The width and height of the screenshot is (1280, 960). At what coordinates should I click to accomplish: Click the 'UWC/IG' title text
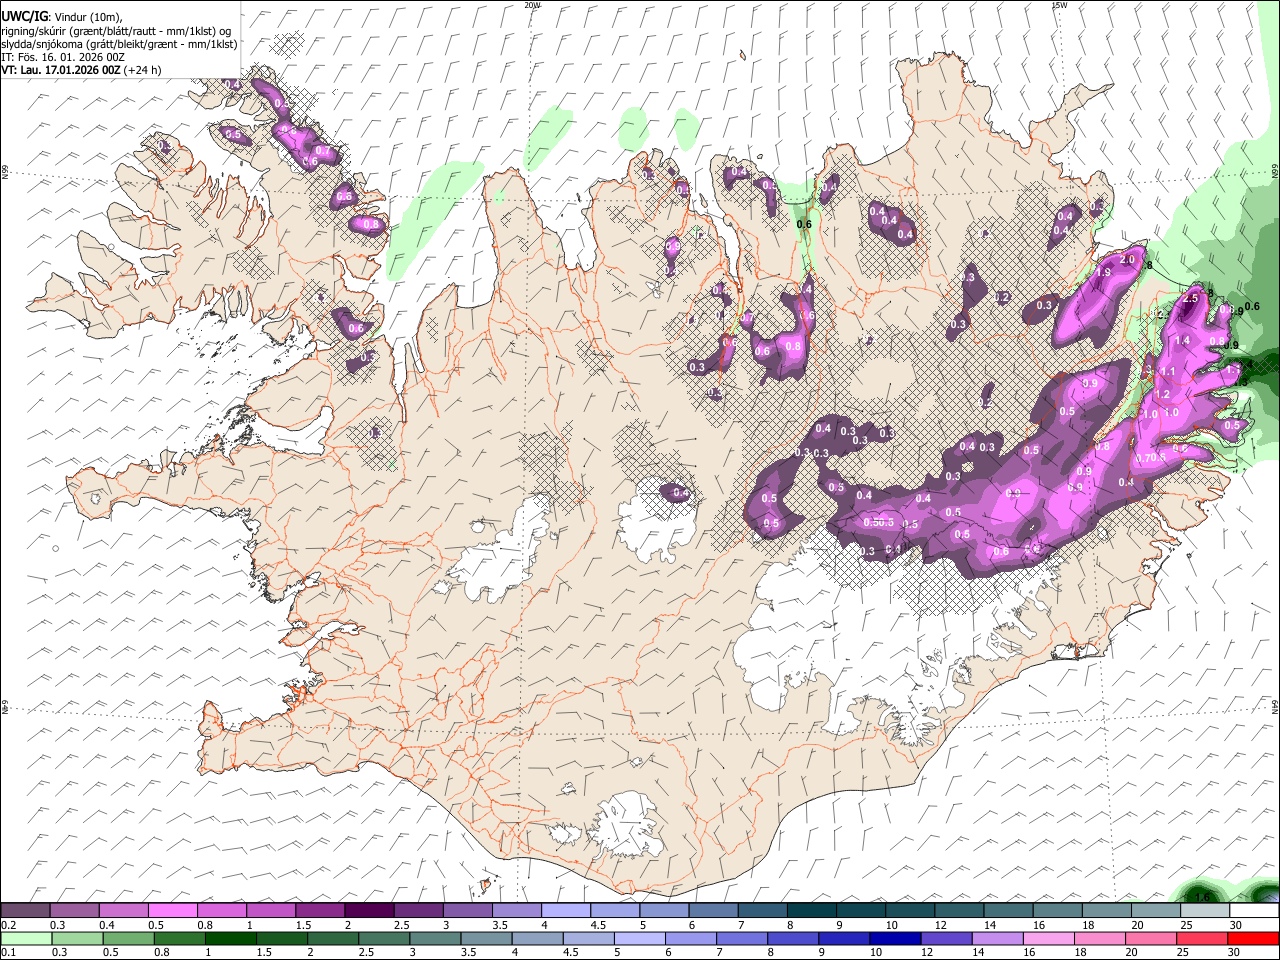25,16
